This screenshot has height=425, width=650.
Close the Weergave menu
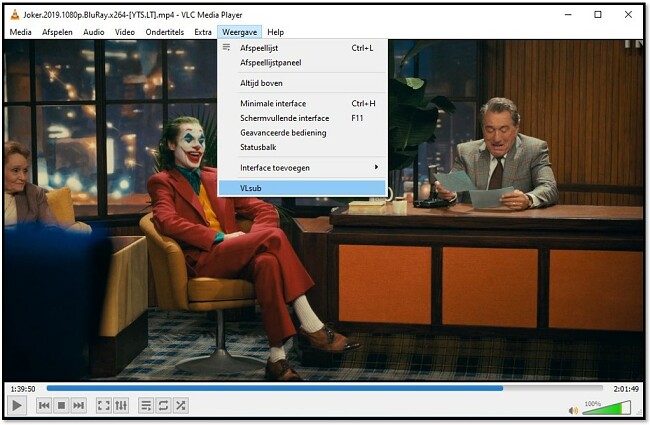tap(239, 32)
